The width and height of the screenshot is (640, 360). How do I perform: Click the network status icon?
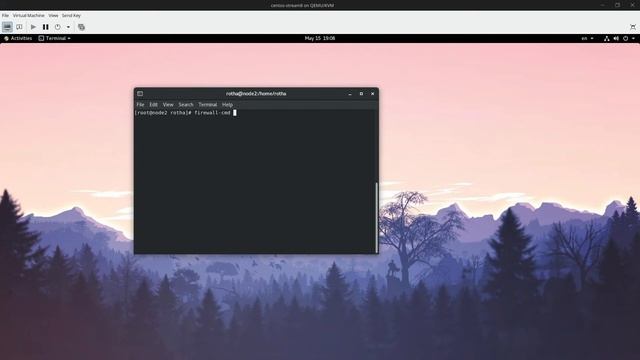click(x=607, y=38)
